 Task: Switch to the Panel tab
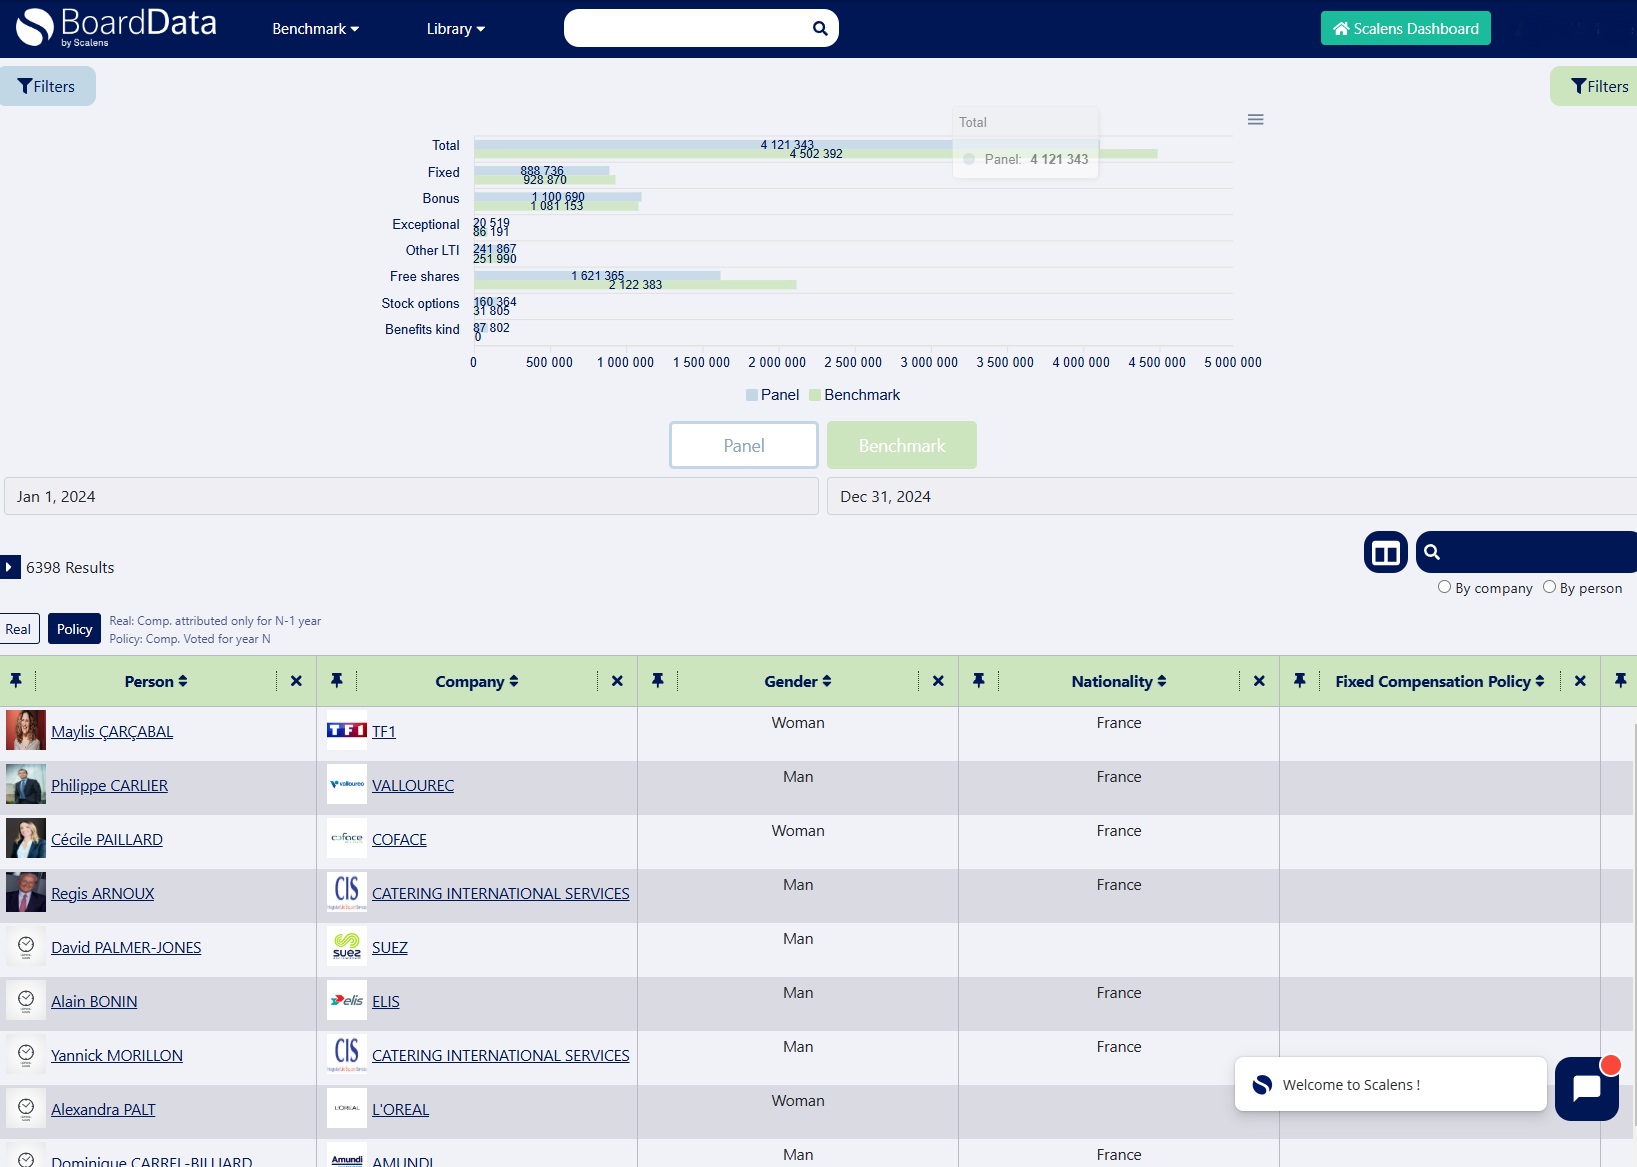743,445
